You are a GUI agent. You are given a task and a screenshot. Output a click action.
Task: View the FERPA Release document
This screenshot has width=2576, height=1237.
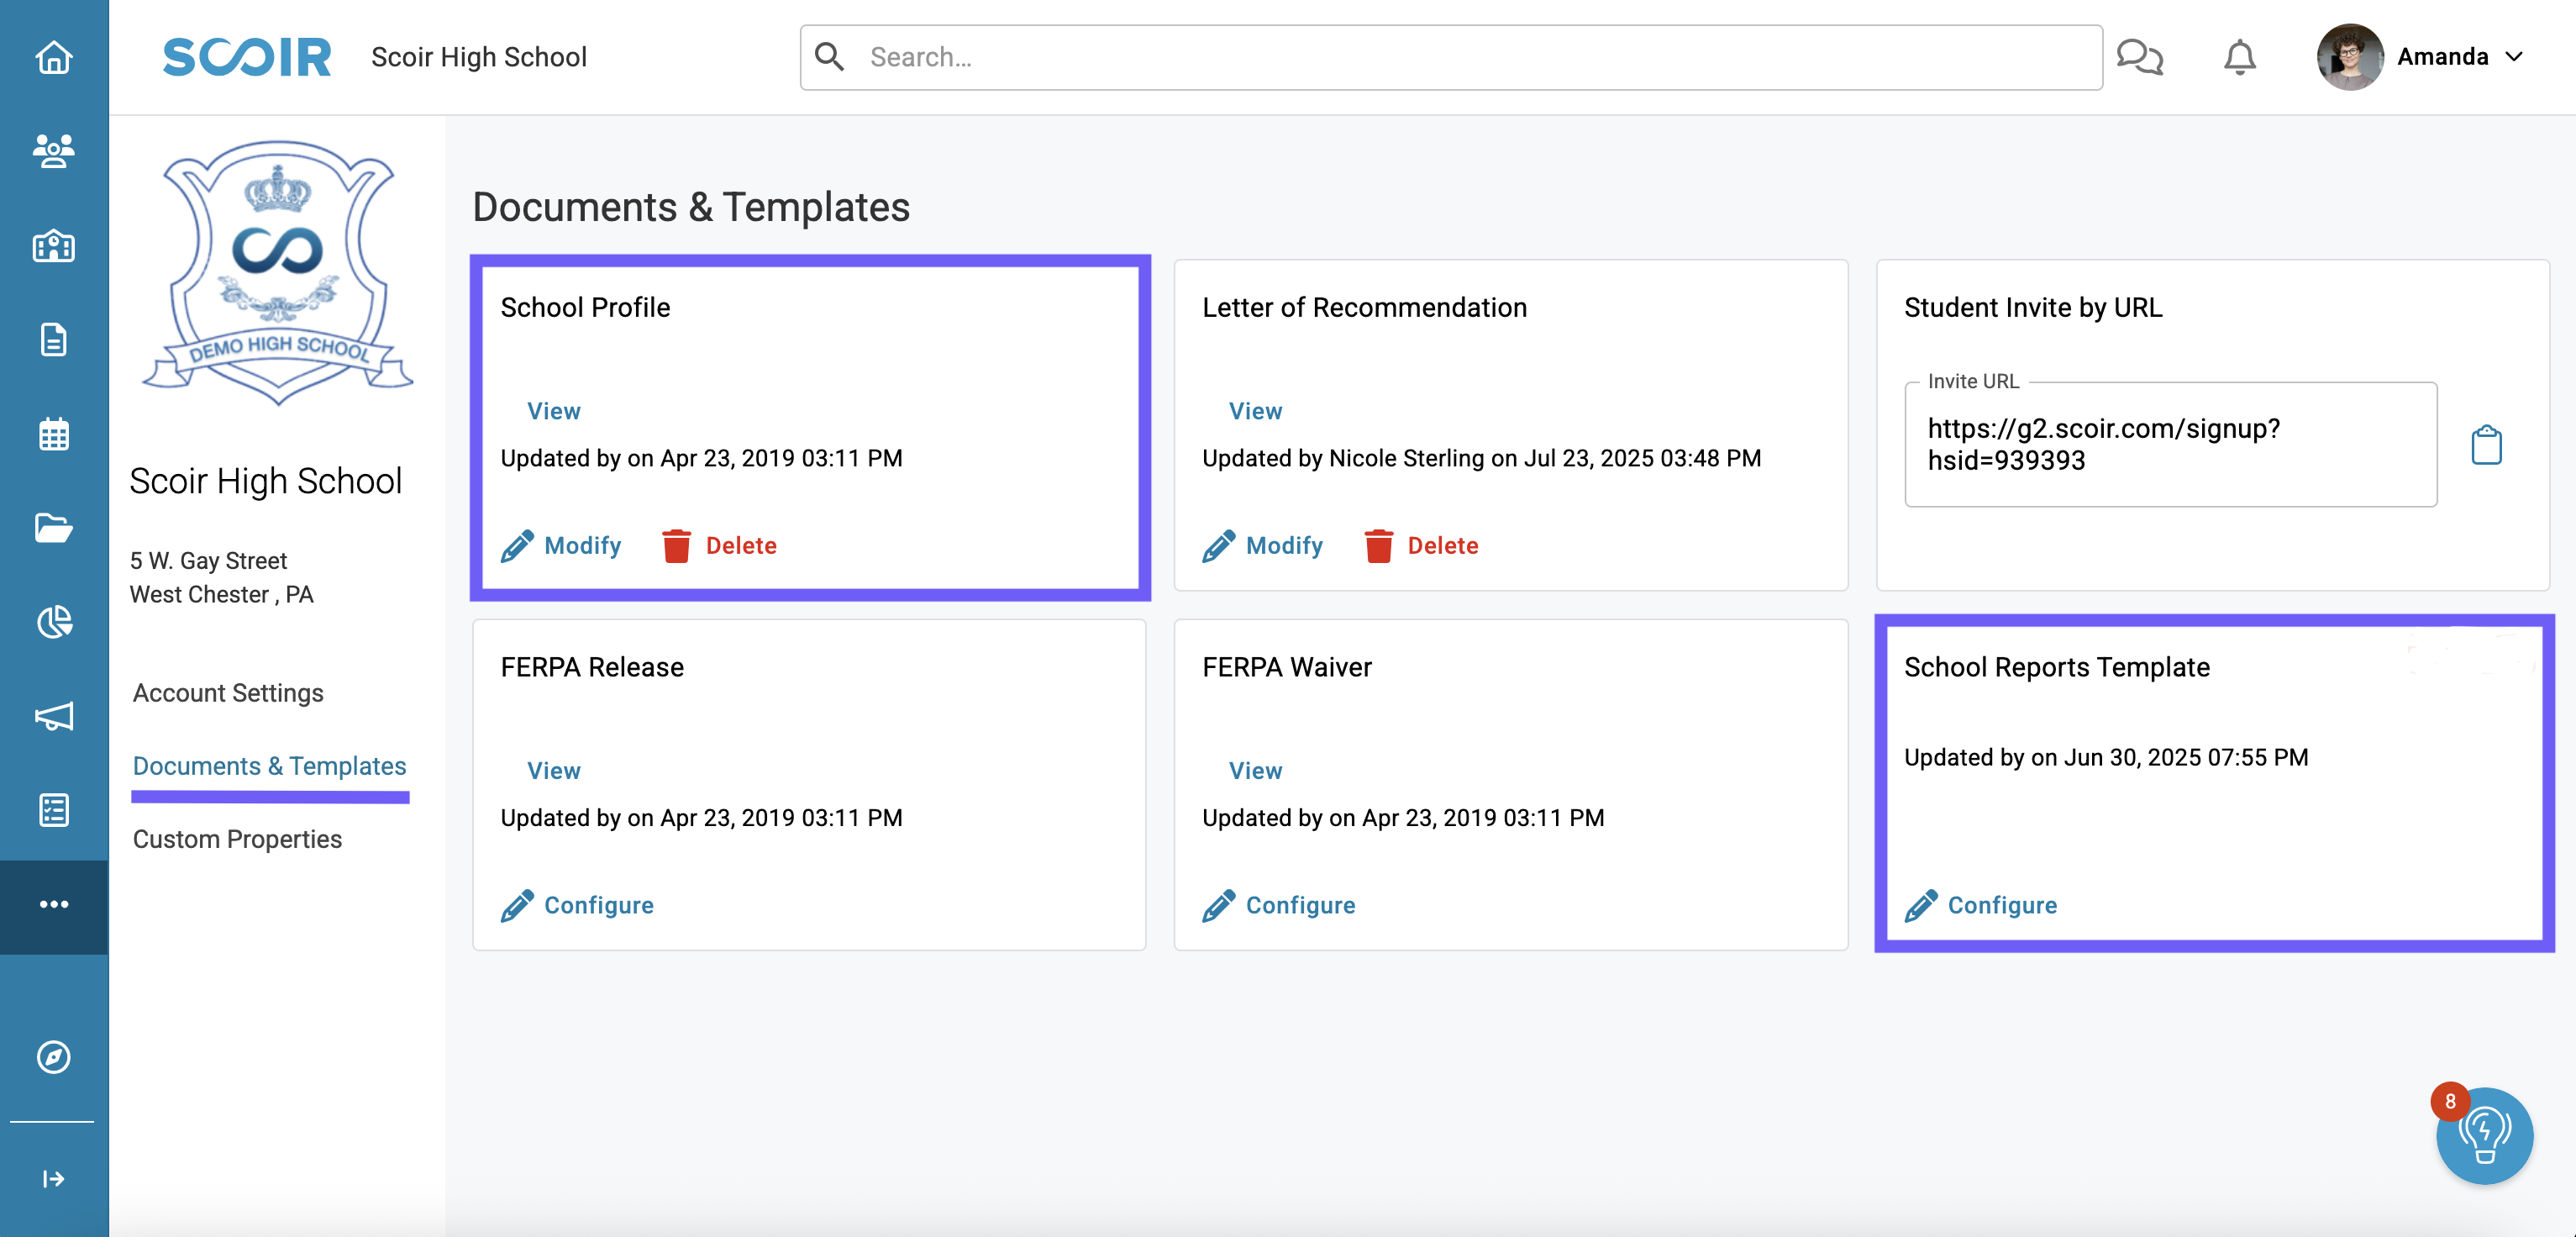pos(554,771)
